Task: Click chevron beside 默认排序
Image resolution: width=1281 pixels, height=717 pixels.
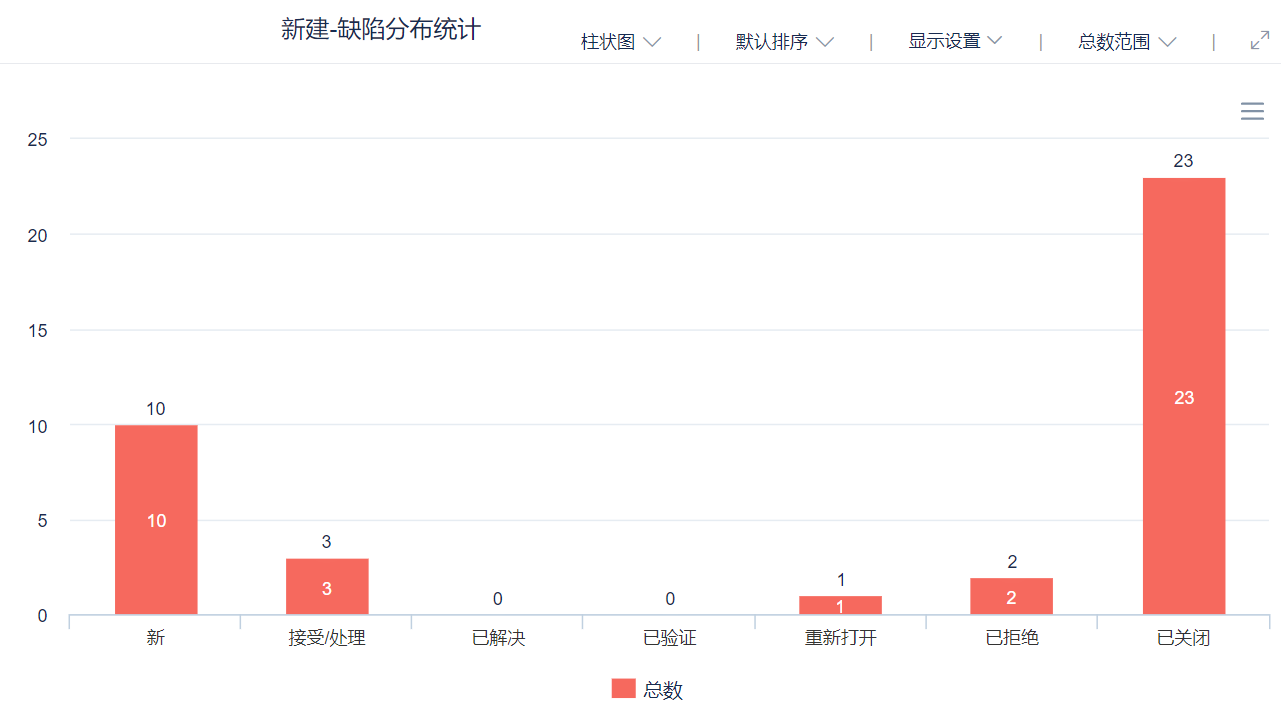Action: click(825, 42)
